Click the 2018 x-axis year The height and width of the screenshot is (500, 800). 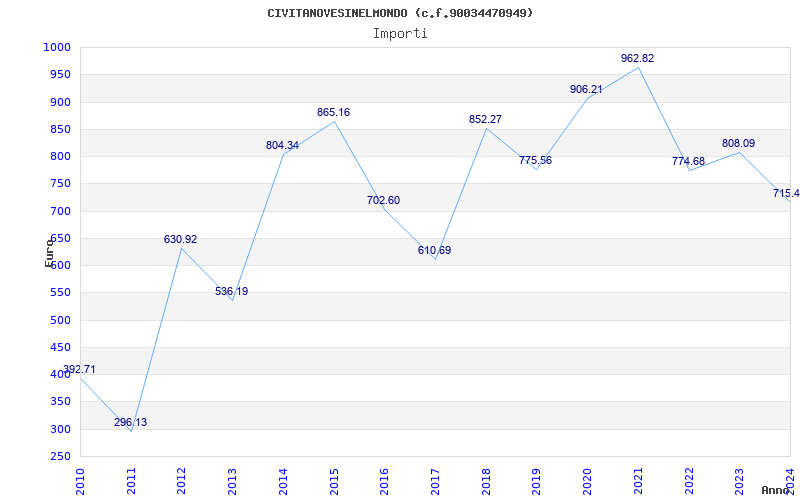click(487, 482)
